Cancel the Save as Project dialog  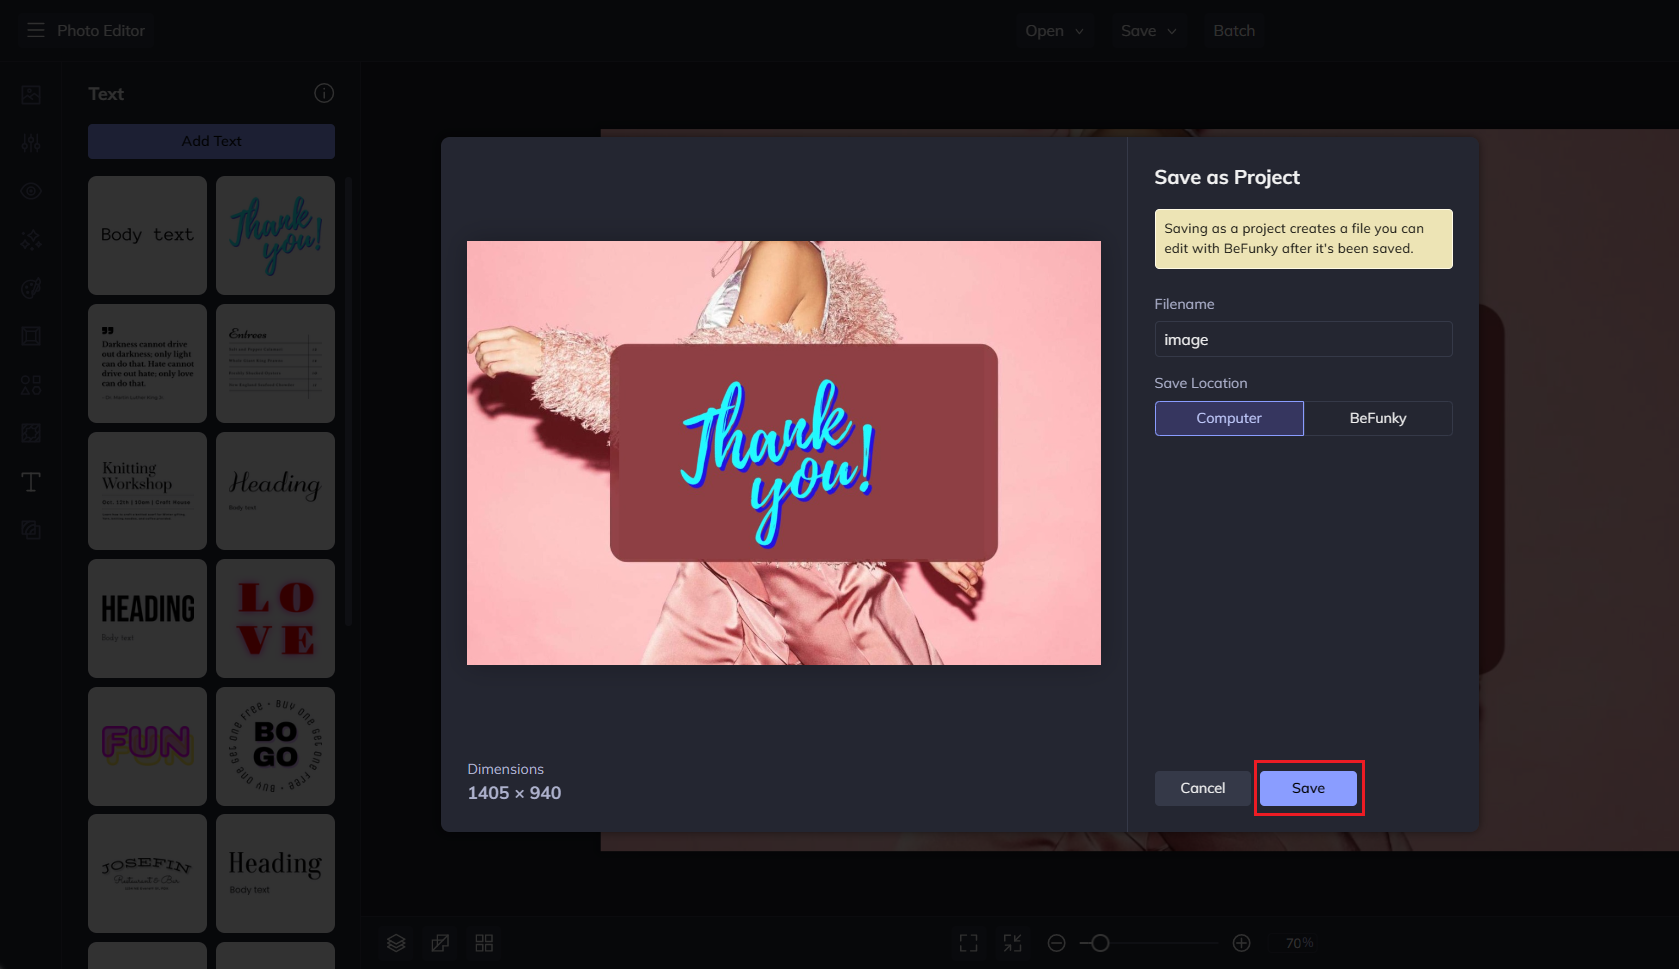pos(1202,788)
